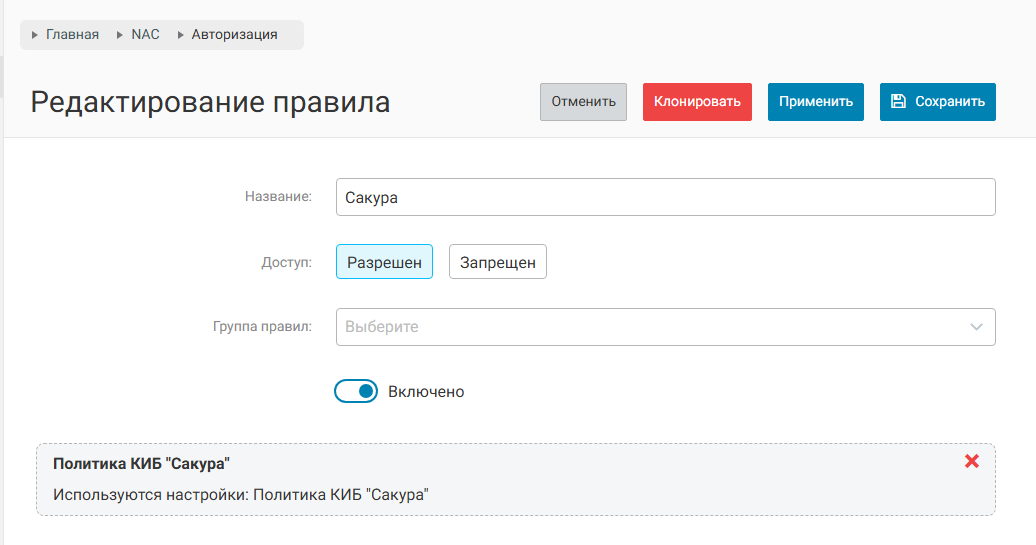Save the rule with Сохранить
Viewport: 1036px width, 545px height.
click(937, 102)
